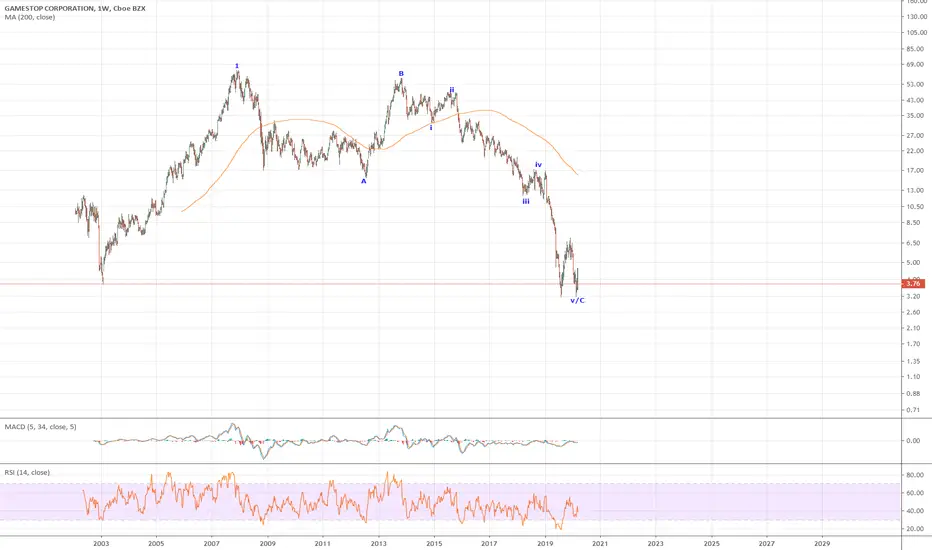Click the 105.00 price scale label
932x550 pixels.
click(916, 33)
